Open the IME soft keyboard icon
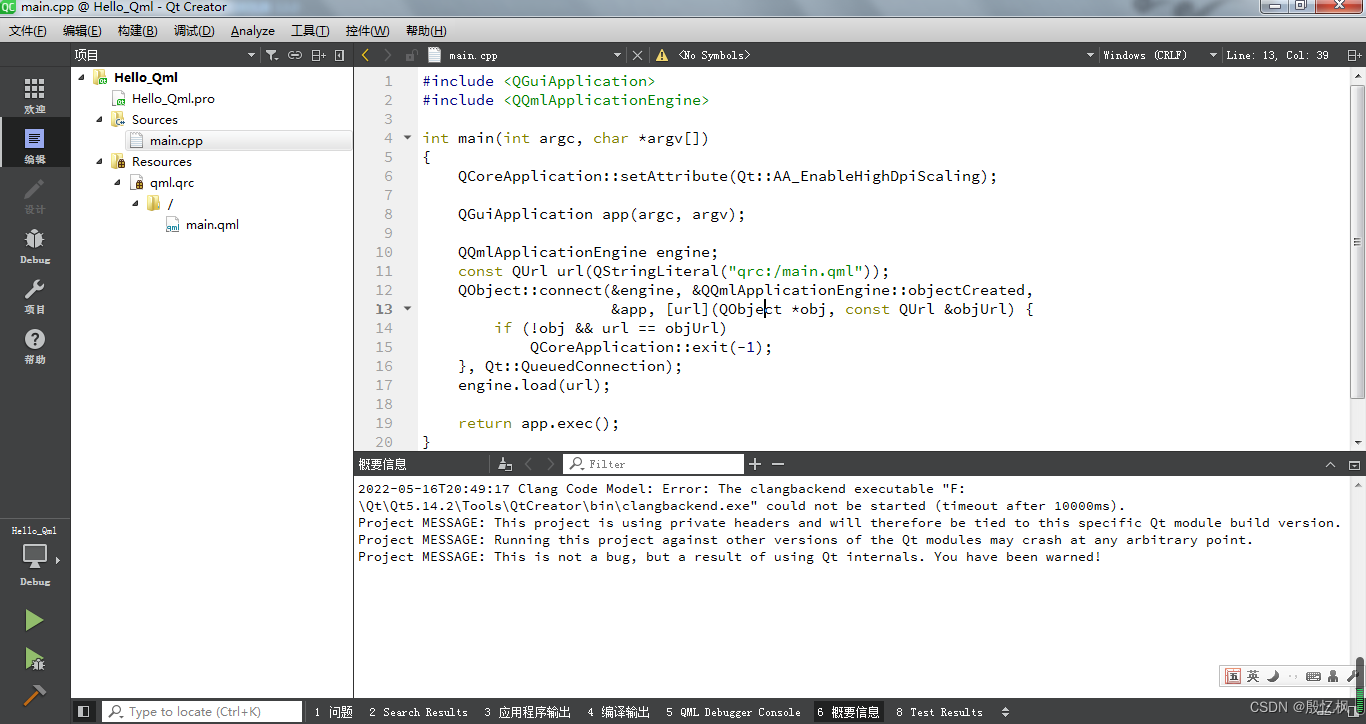The image size is (1366, 724). [x=1313, y=676]
